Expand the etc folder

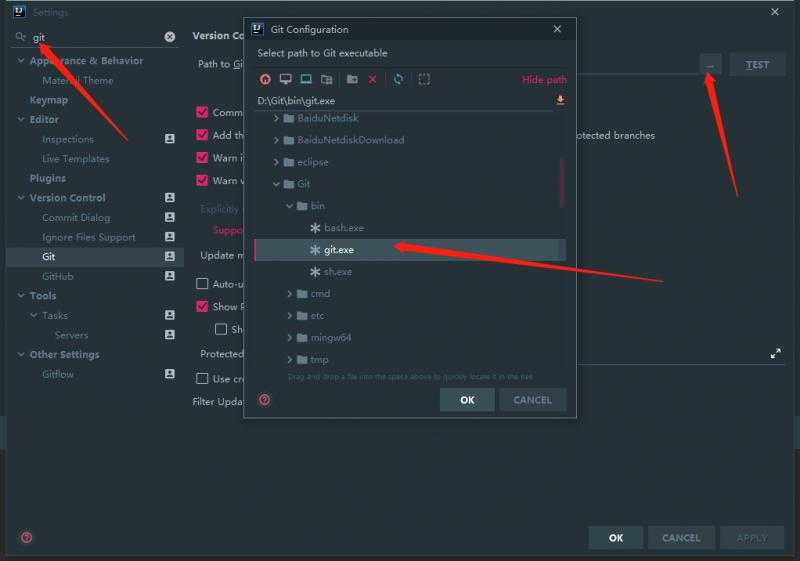coord(289,316)
